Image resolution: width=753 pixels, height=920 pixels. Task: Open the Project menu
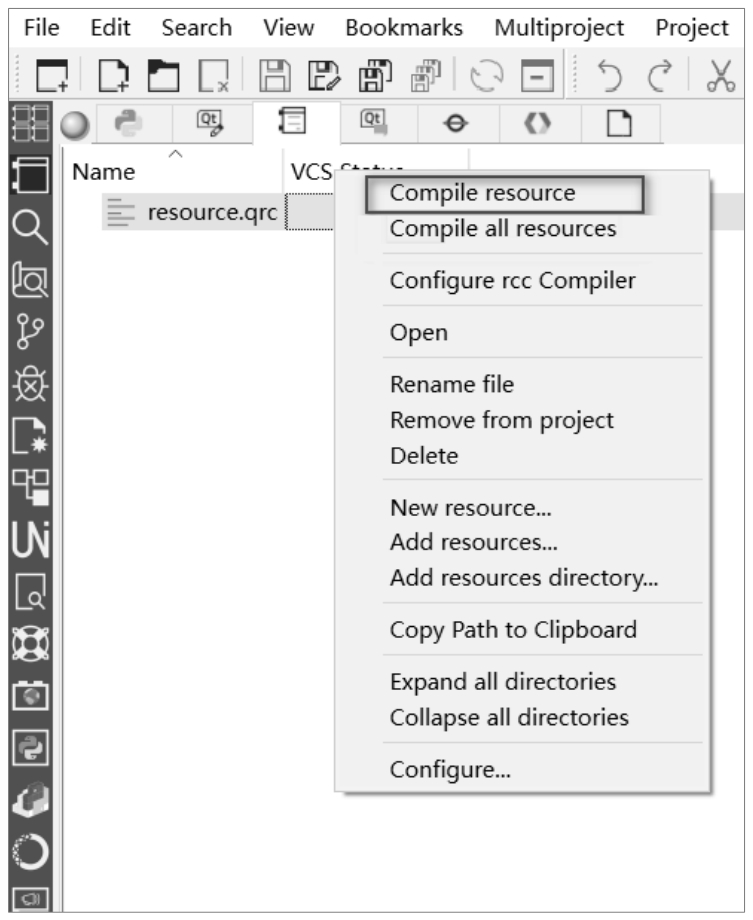pos(691,28)
